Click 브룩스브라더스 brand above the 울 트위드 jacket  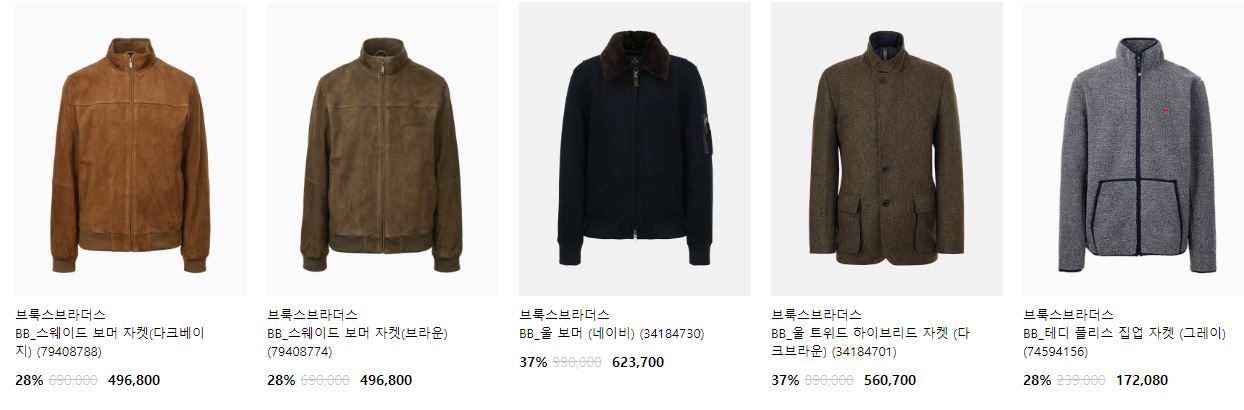pos(817,315)
